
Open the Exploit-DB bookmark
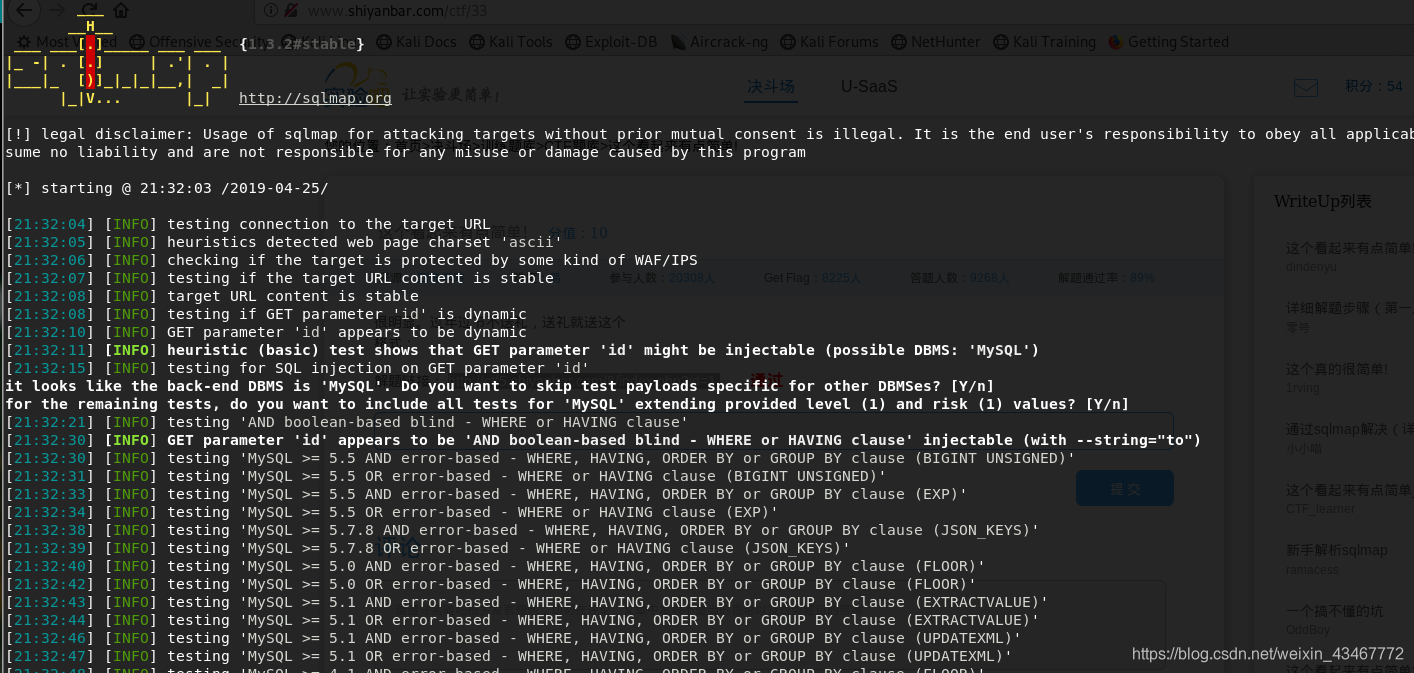coord(611,42)
